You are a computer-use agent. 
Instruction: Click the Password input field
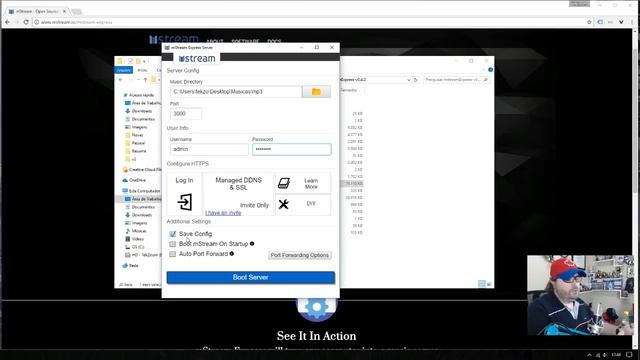click(x=291, y=149)
